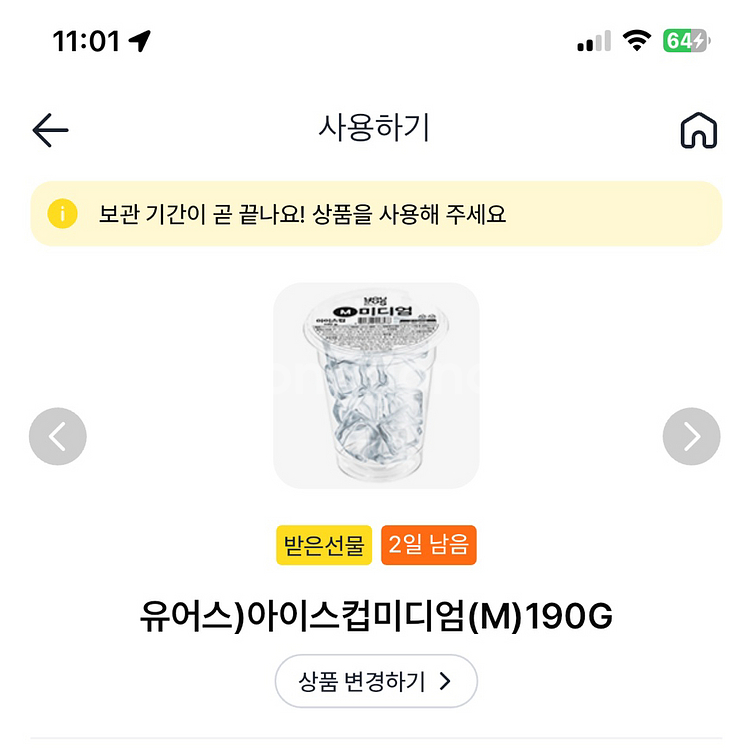Image resolution: width=750 pixels, height=756 pixels.
Task: Tap the 사용하기 page title
Action: tap(374, 129)
